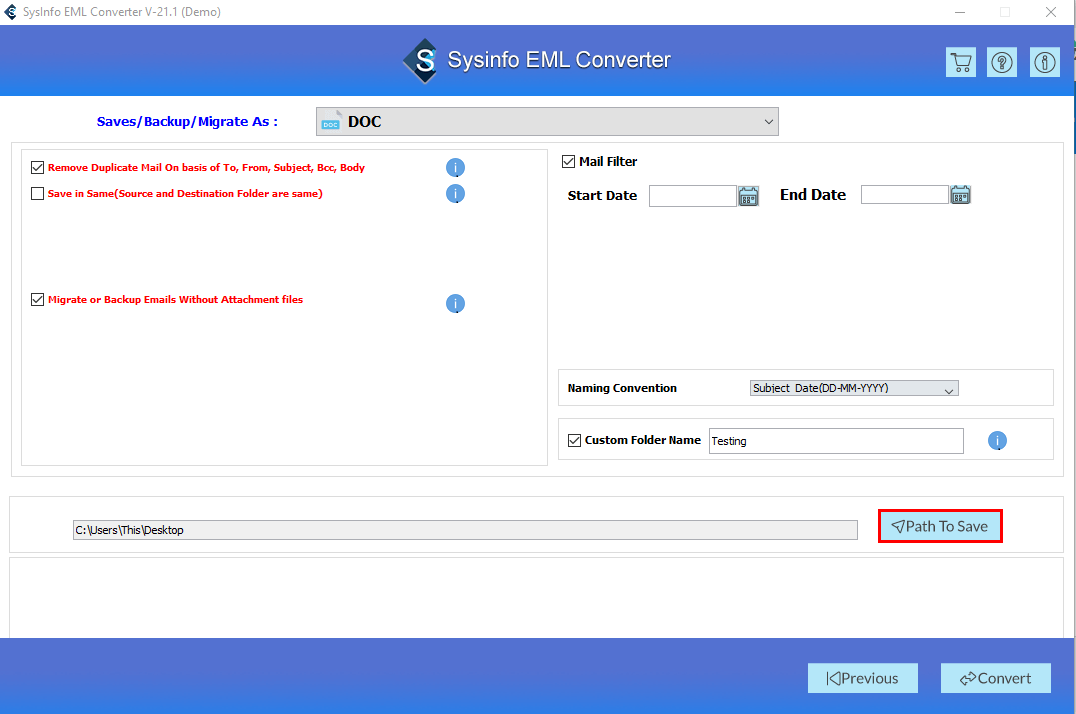Click the Previous button
Viewport: 1076px width, 714px height.
[862, 677]
